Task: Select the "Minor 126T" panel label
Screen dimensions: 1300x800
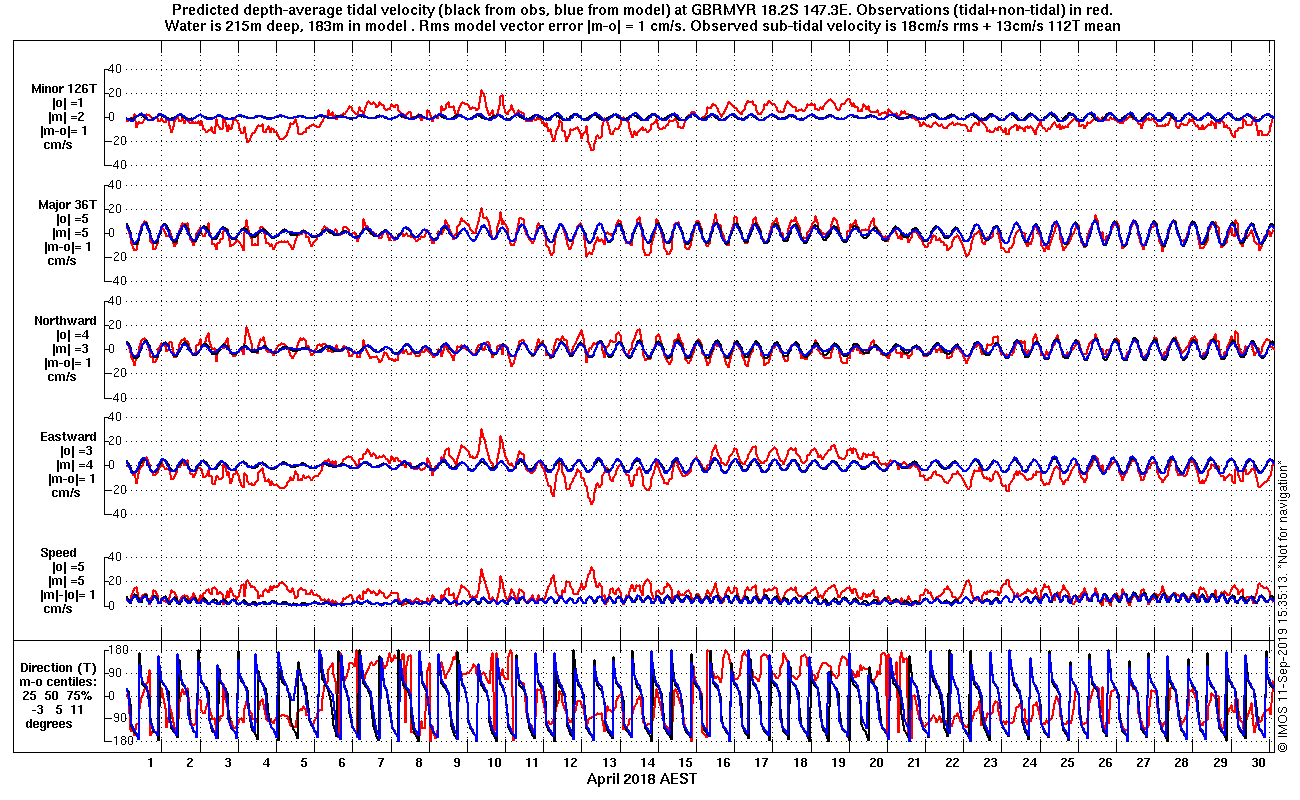Action: [x=64, y=88]
